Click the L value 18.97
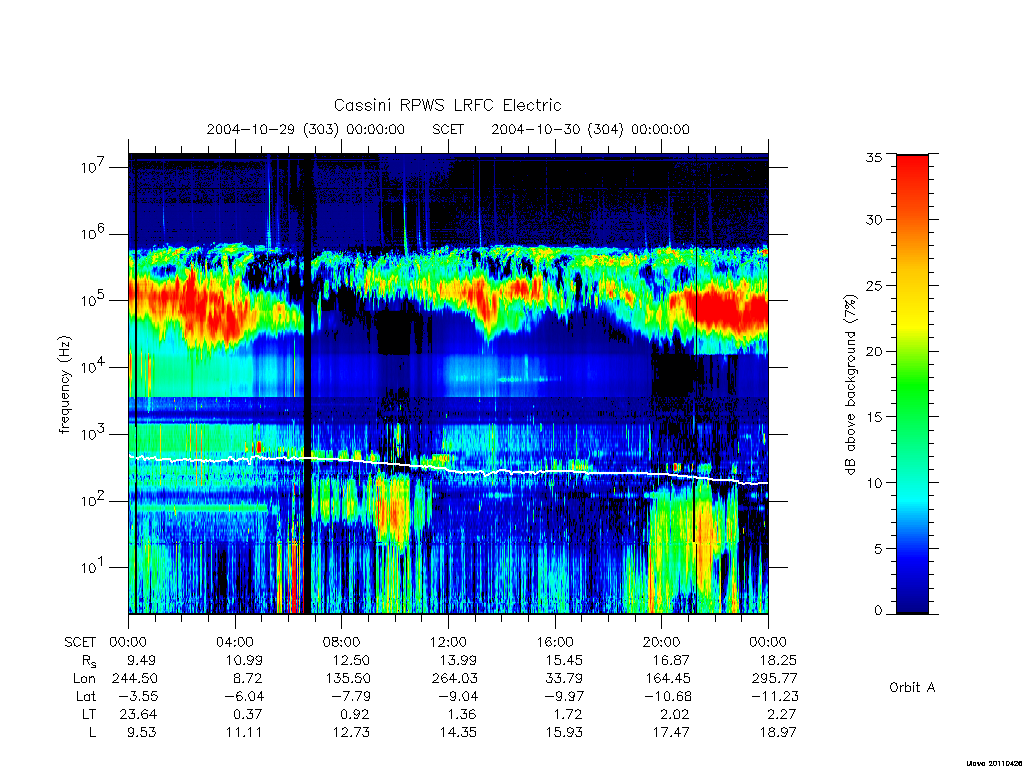 (778, 732)
